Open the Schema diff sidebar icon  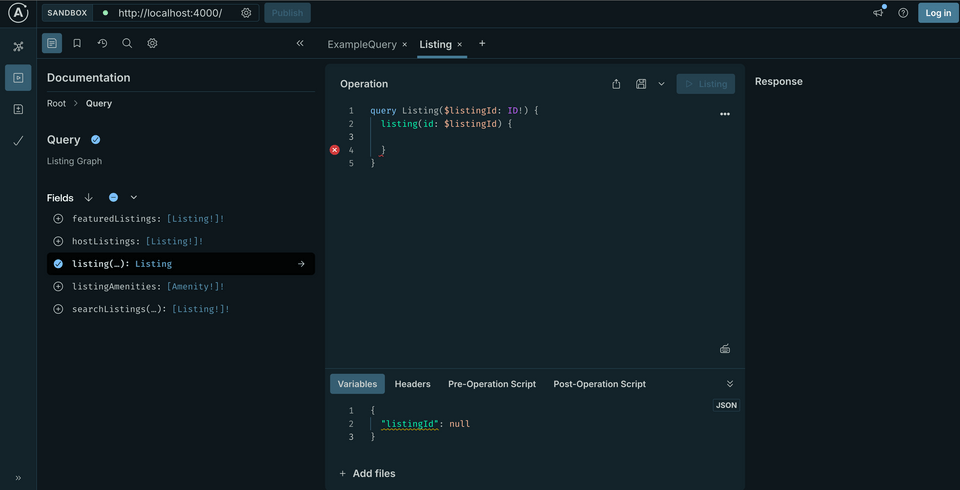[18, 109]
